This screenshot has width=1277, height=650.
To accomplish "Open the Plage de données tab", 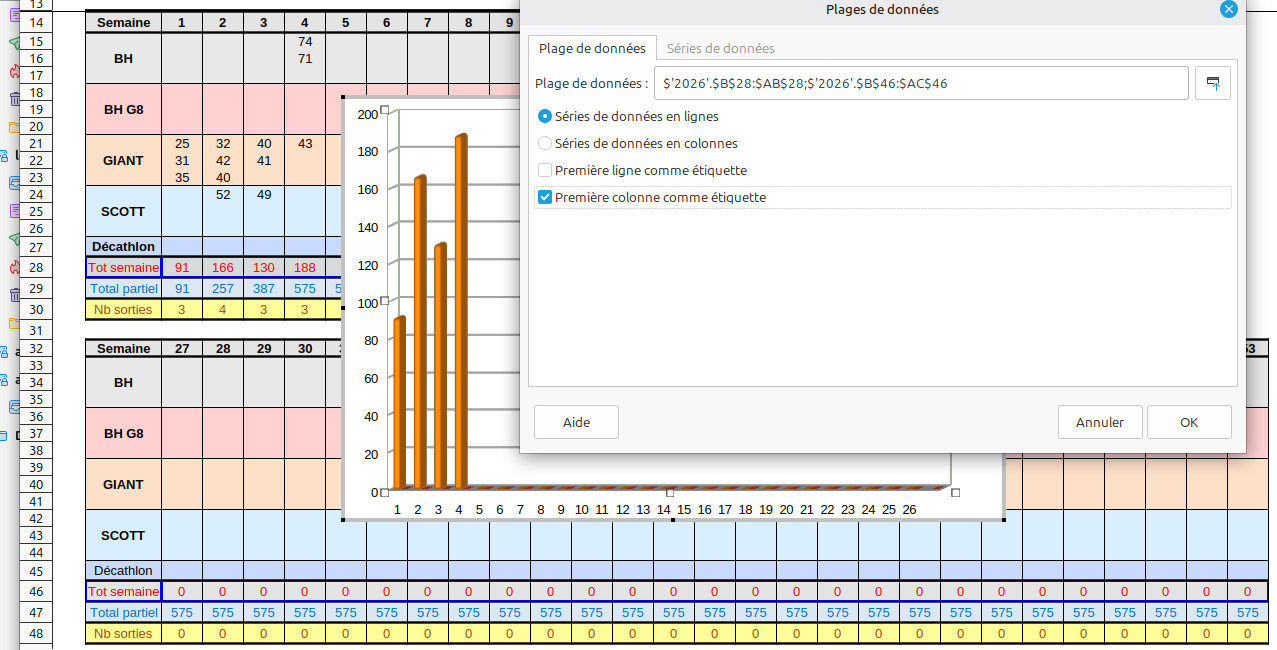I will tap(592, 48).
